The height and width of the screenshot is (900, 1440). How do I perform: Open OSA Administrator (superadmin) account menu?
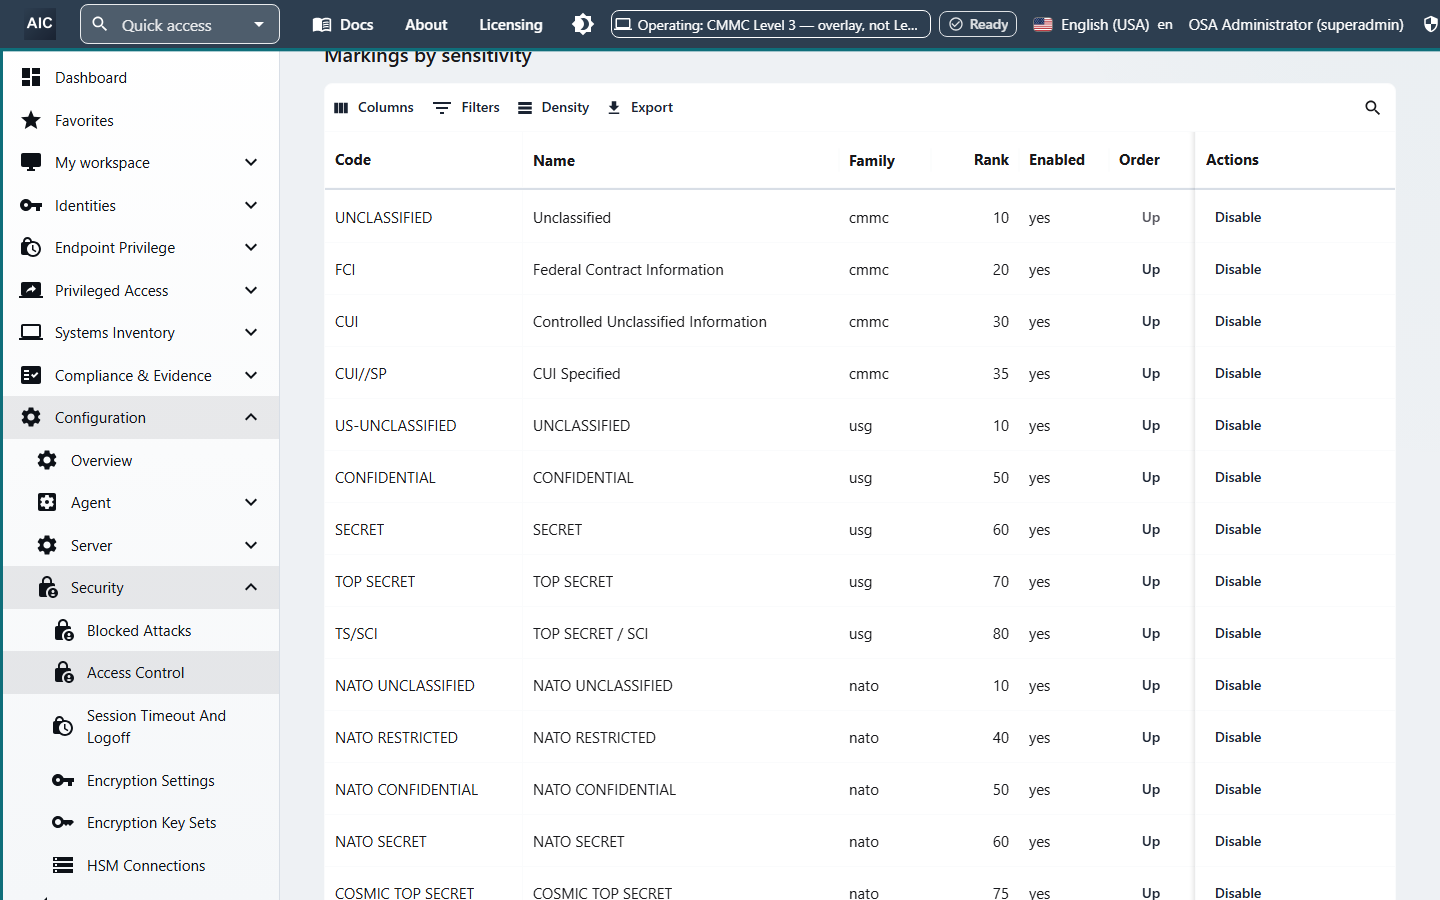[x=1296, y=24]
